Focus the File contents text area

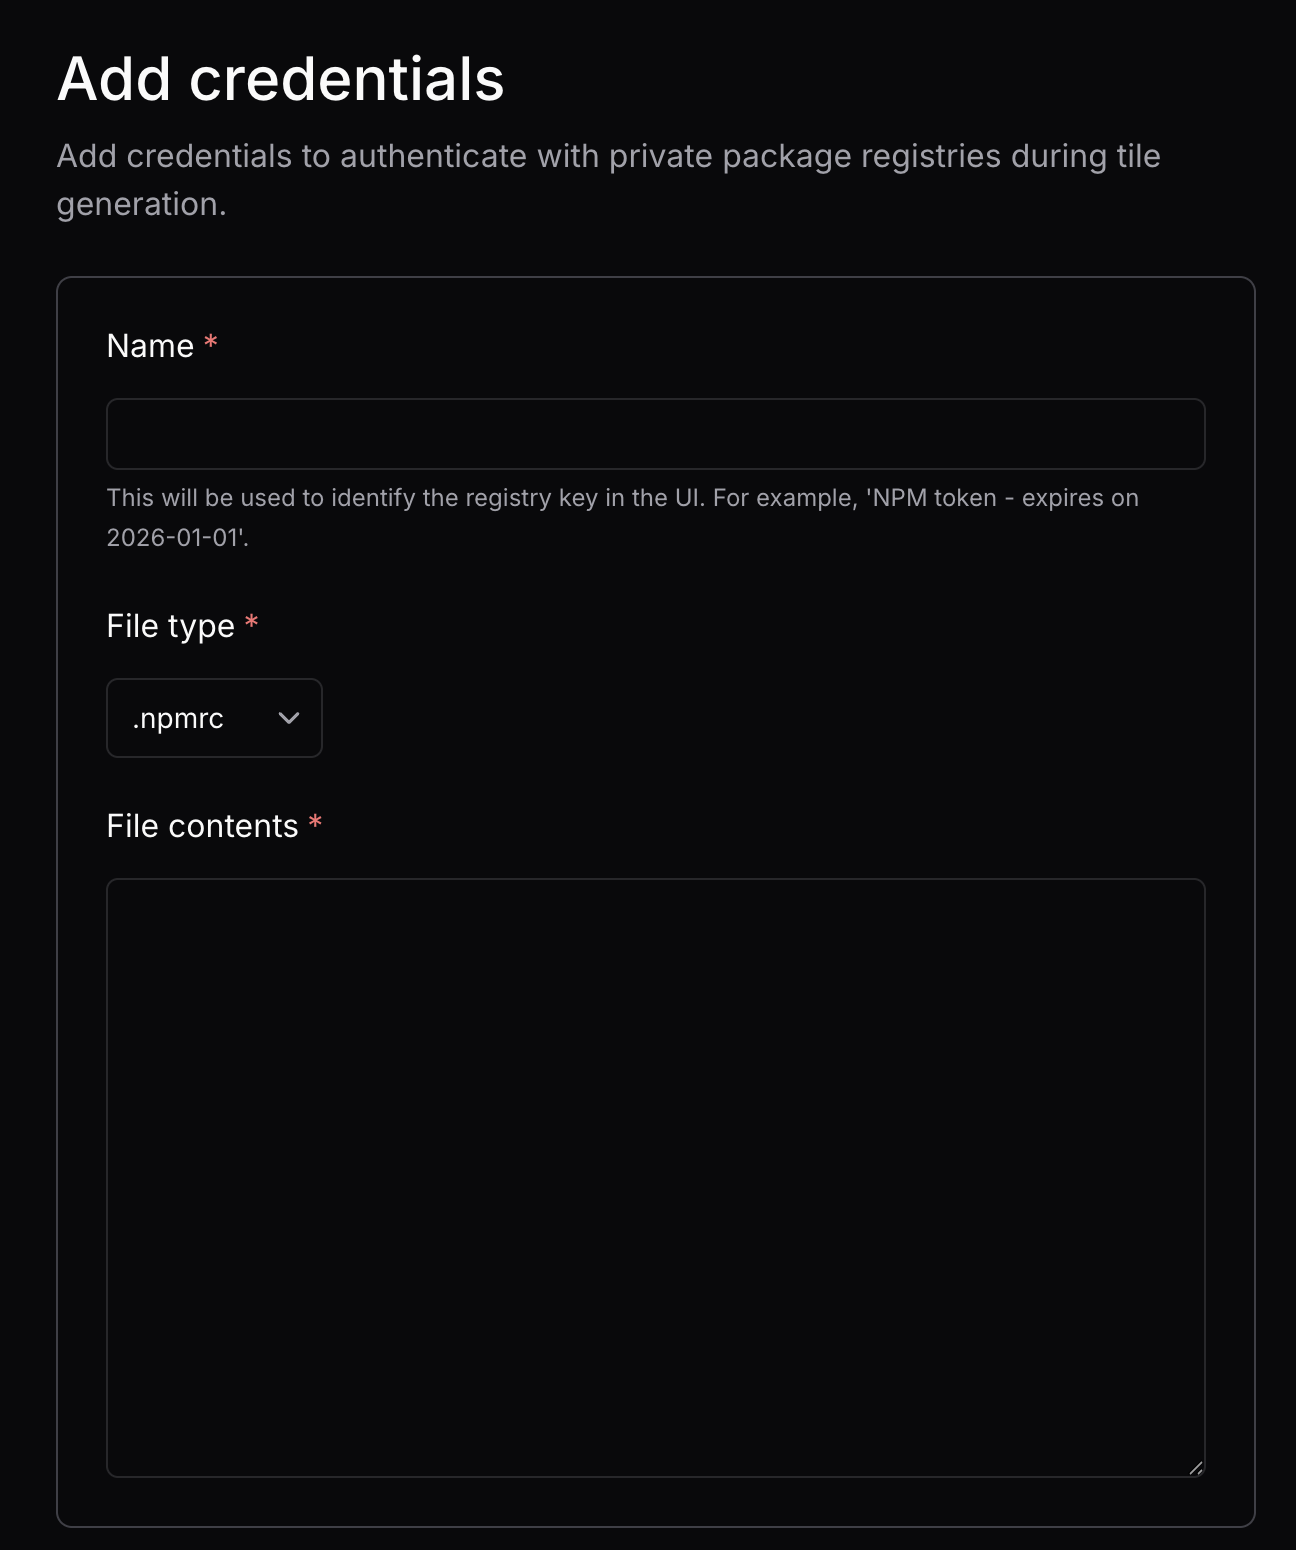(655, 1177)
